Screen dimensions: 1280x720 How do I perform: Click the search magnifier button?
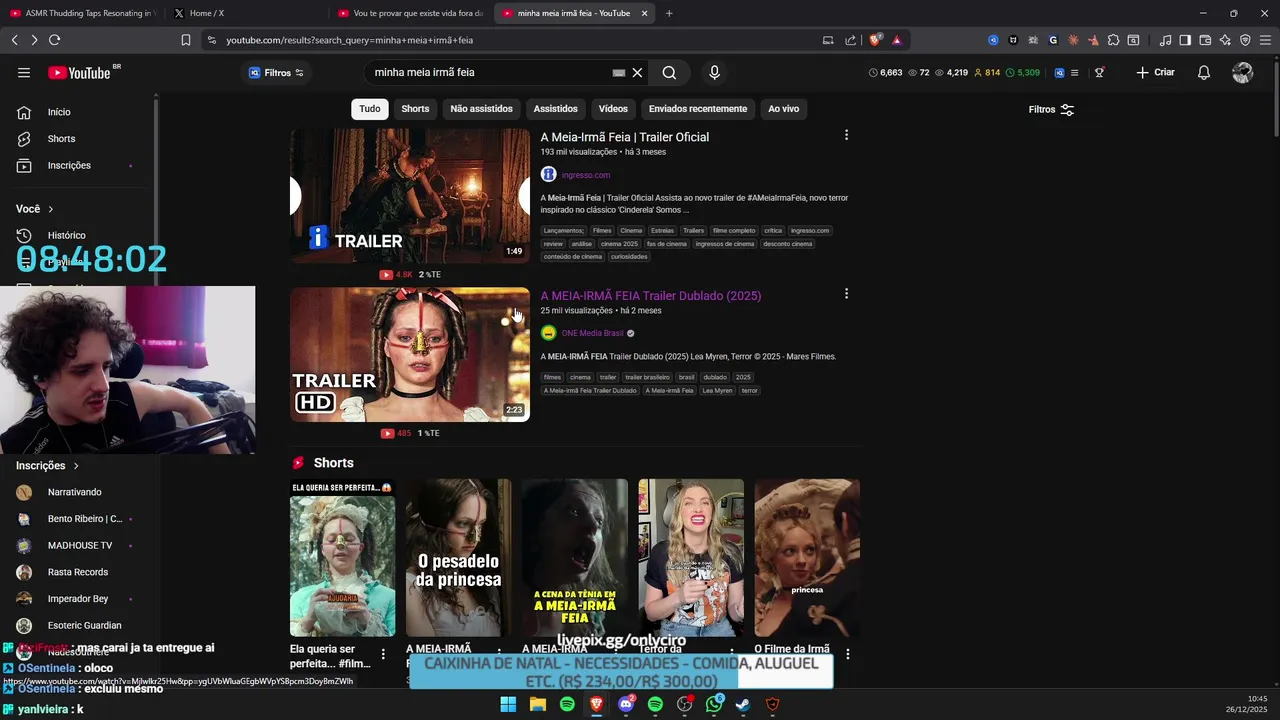coord(669,72)
